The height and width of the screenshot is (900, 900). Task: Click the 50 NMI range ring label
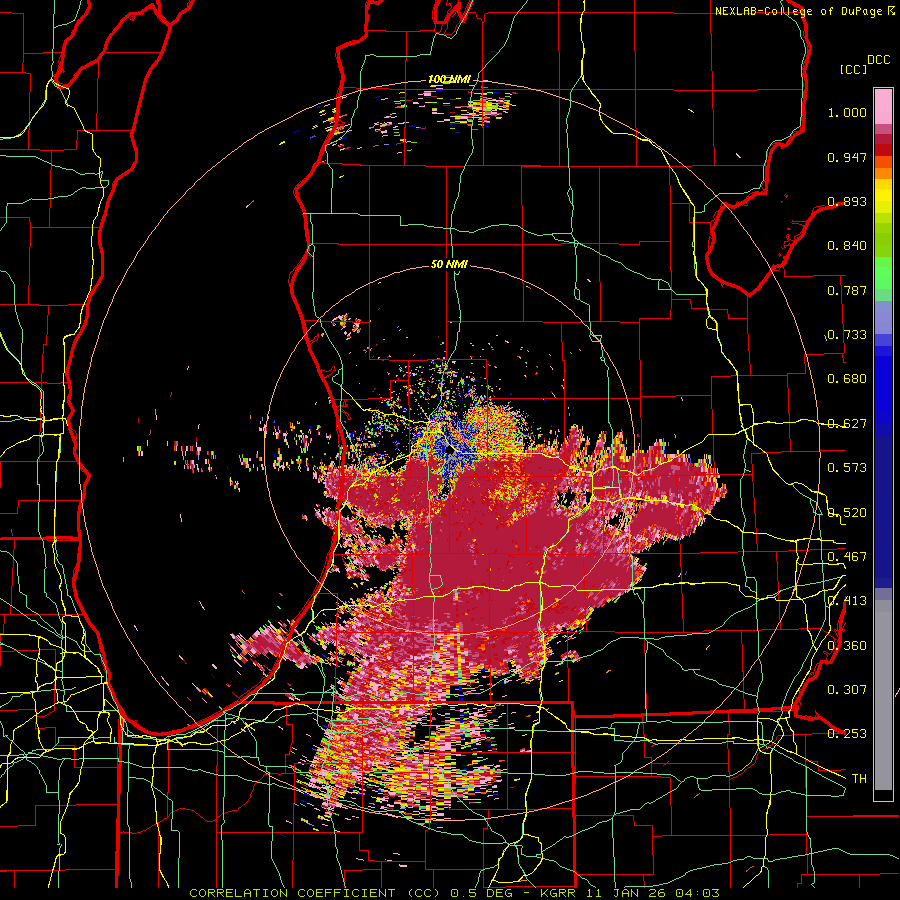(449, 264)
